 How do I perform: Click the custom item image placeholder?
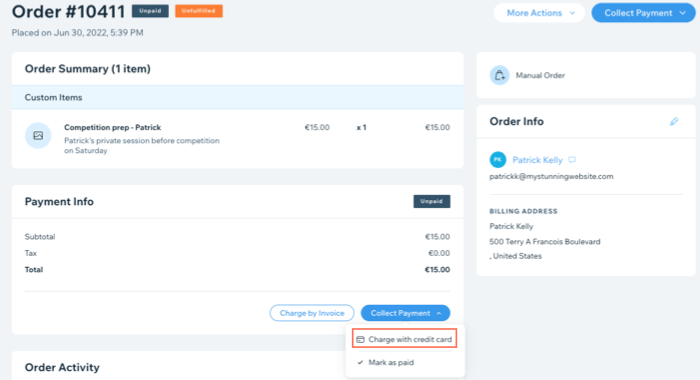(38, 135)
